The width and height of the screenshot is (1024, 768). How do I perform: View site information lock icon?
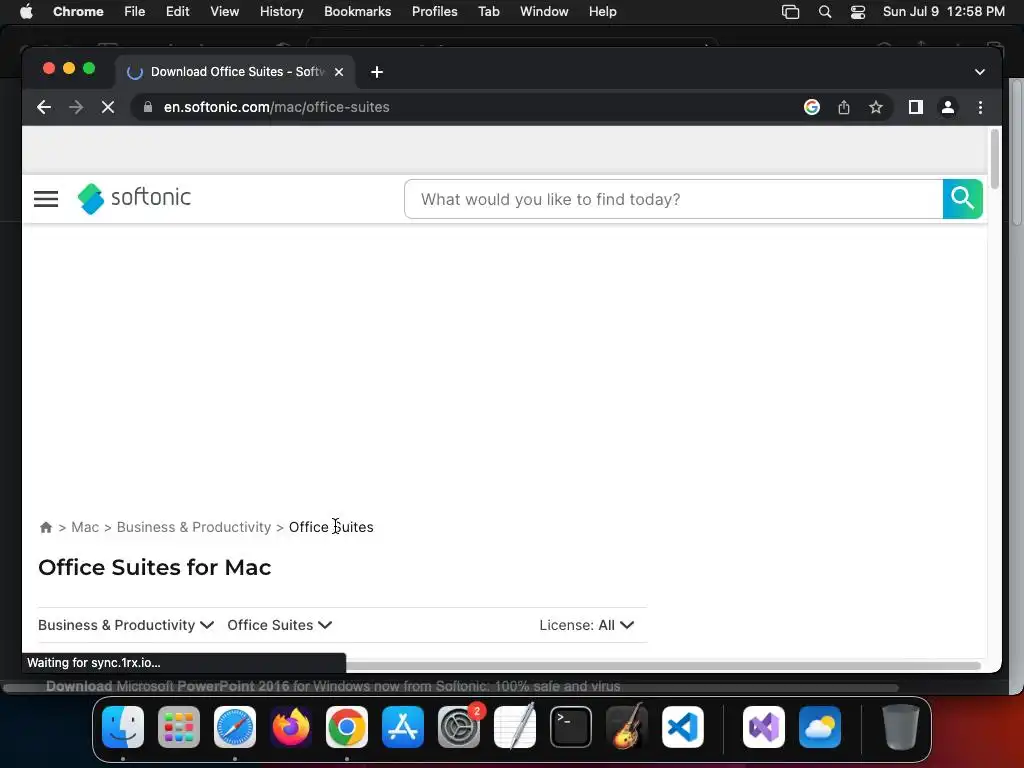pos(148,107)
